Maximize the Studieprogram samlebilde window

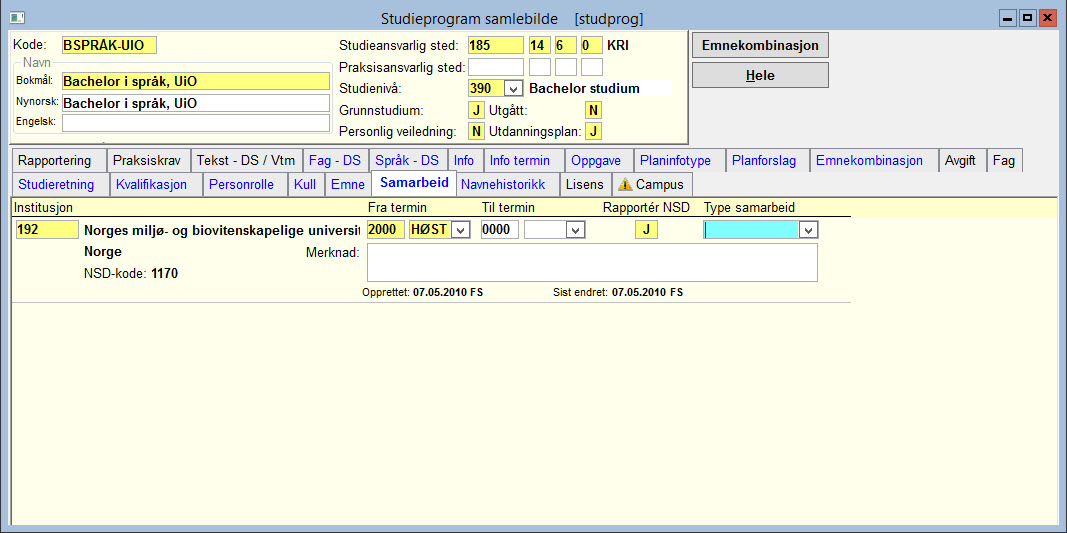[x=1028, y=18]
